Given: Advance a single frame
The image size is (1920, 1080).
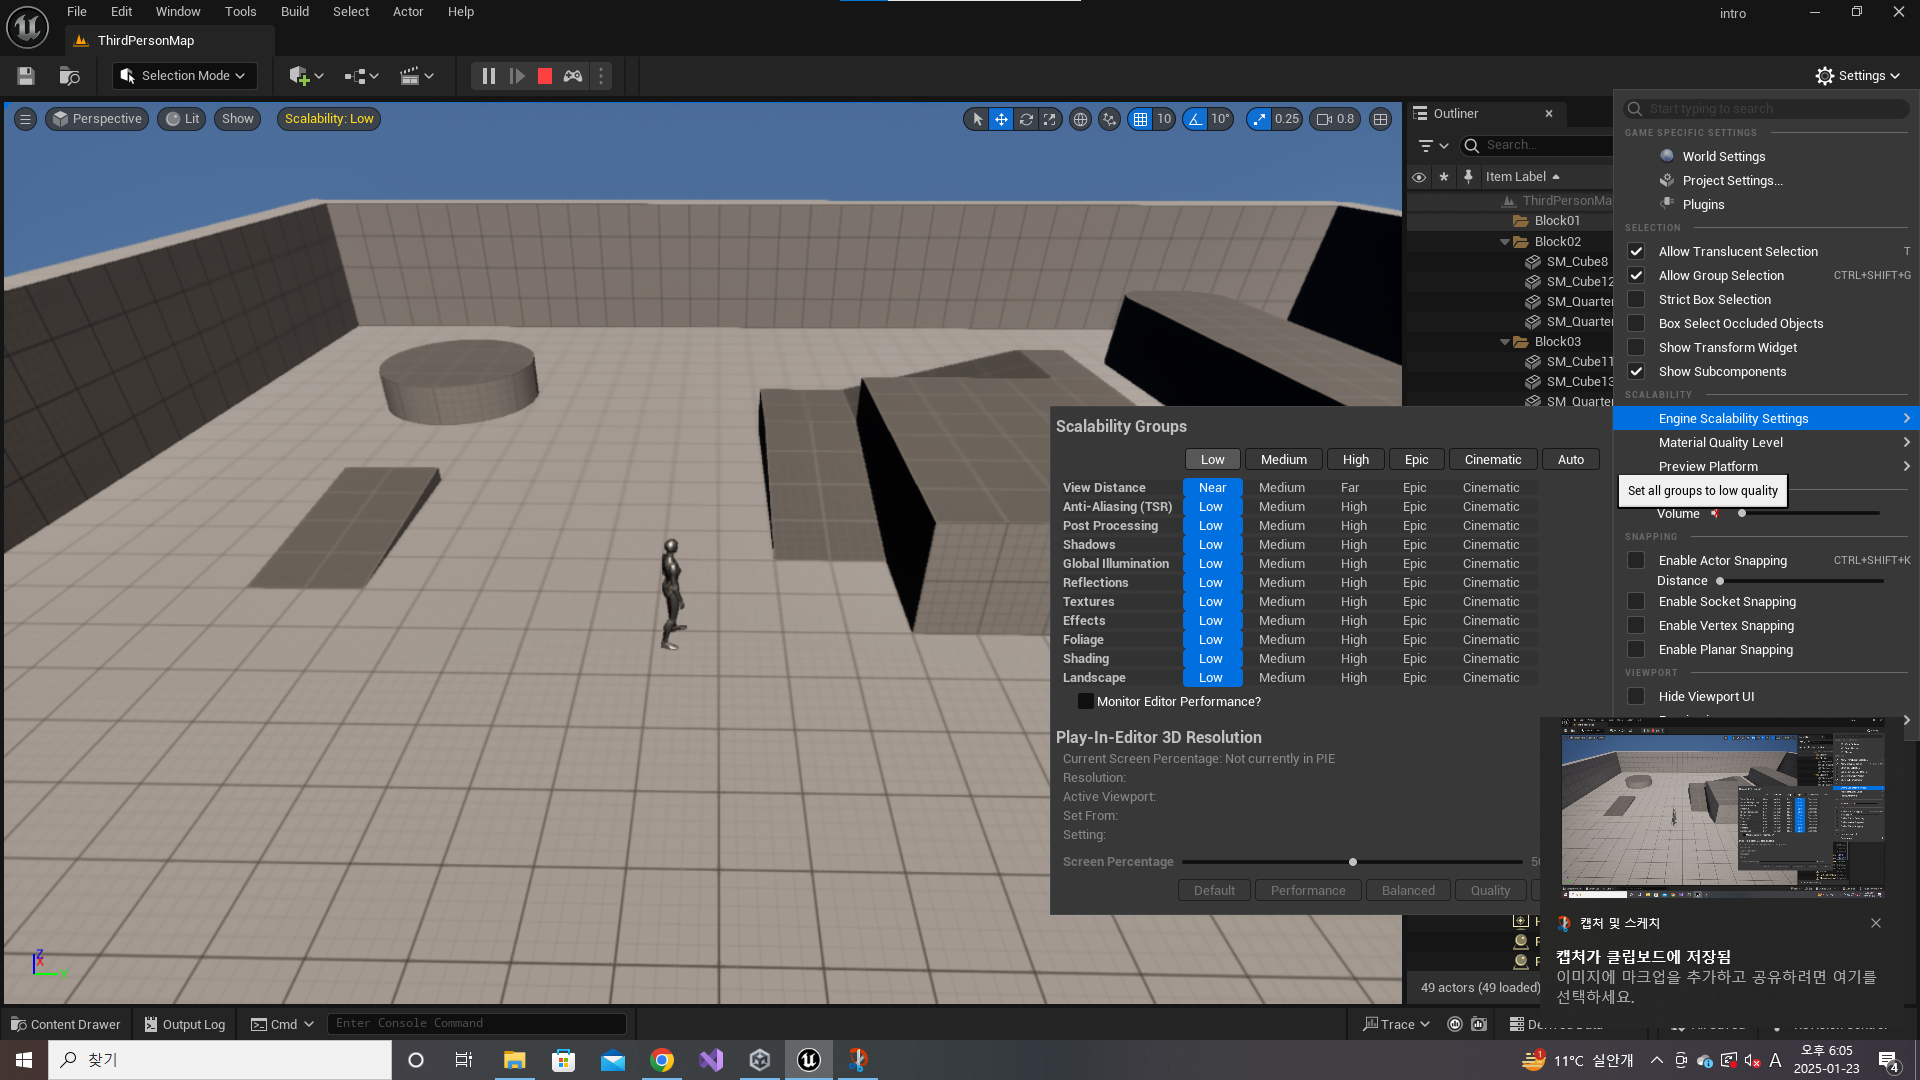Looking at the screenshot, I should 516,76.
